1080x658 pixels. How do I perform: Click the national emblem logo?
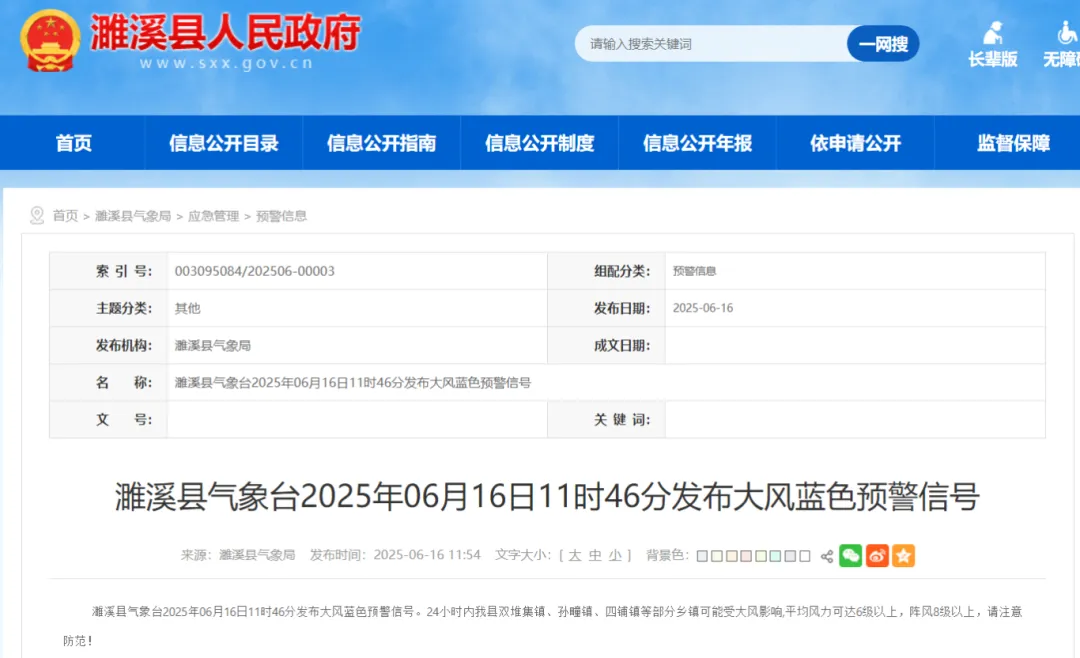[x=49, y=40]
